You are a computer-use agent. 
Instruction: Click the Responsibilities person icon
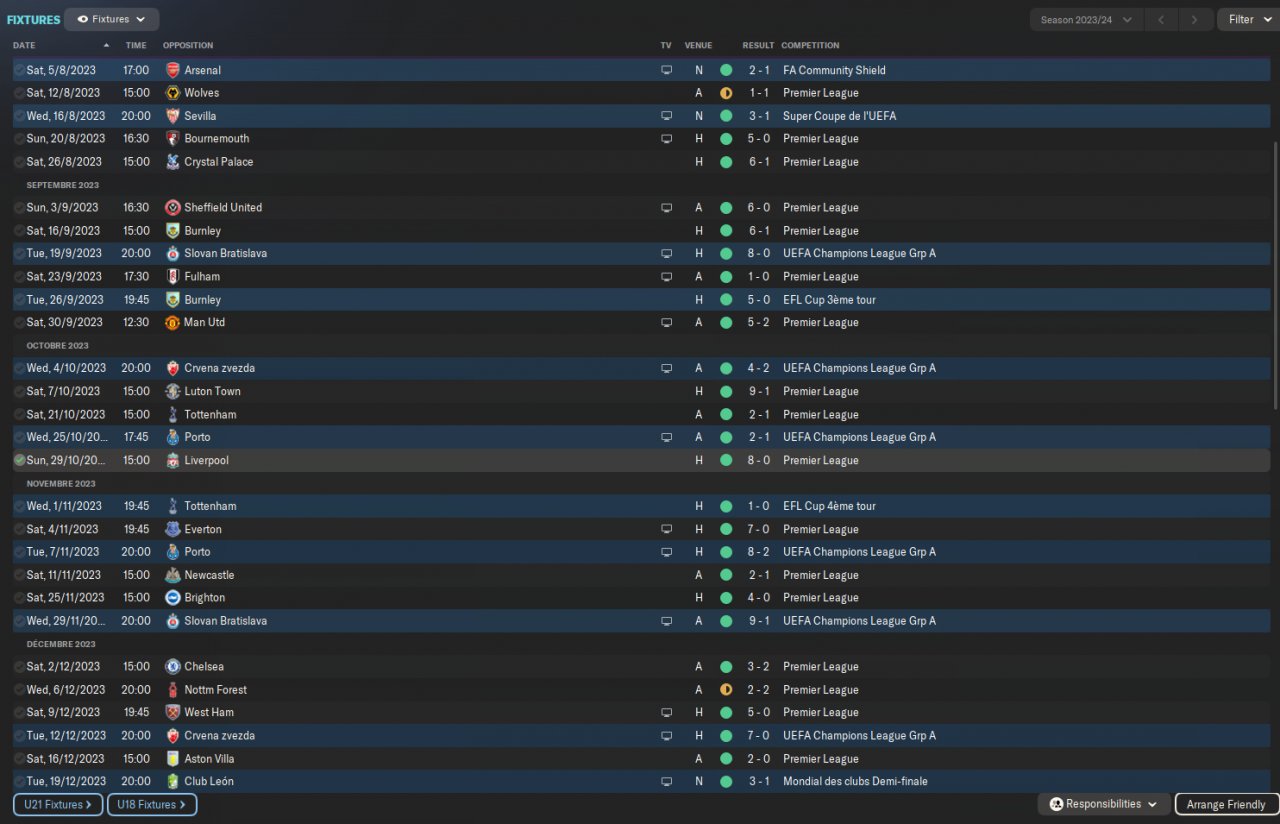[x=1056, y=804]
